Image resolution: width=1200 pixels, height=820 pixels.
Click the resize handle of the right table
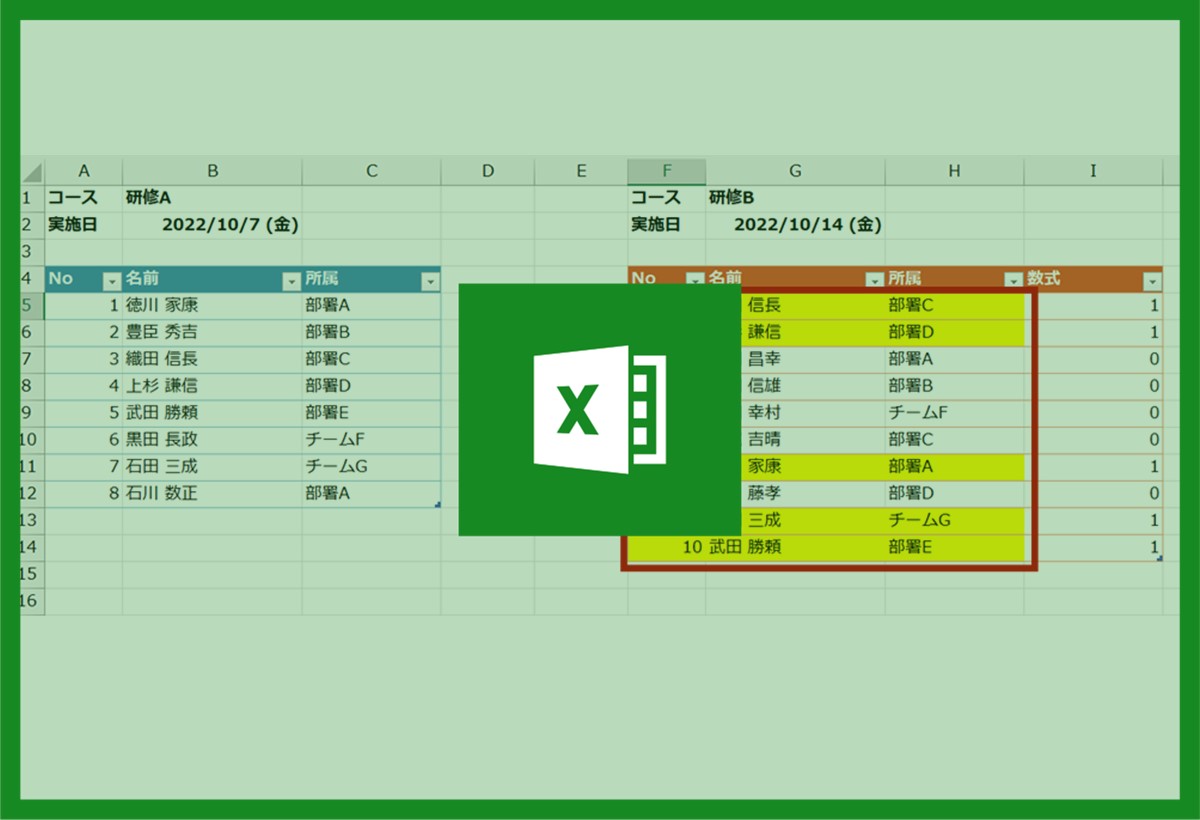tap(1158, 558)
